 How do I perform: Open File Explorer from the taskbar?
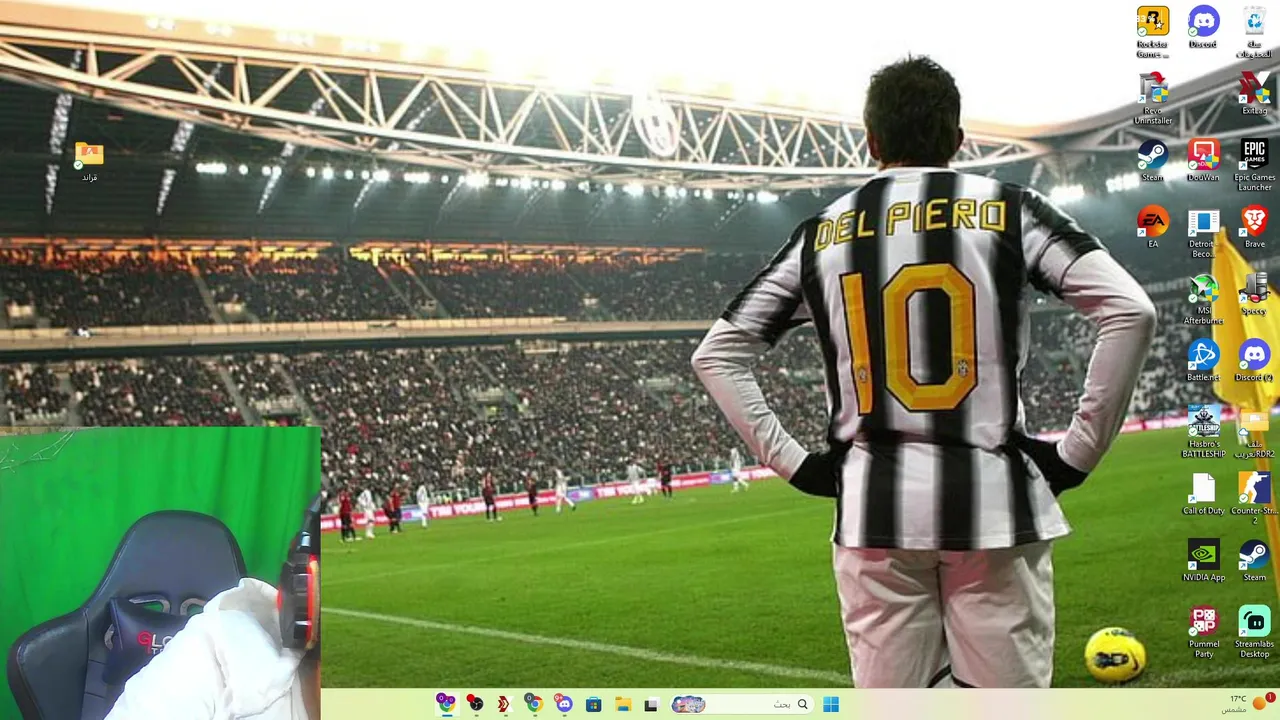click(x=622, y=704)
